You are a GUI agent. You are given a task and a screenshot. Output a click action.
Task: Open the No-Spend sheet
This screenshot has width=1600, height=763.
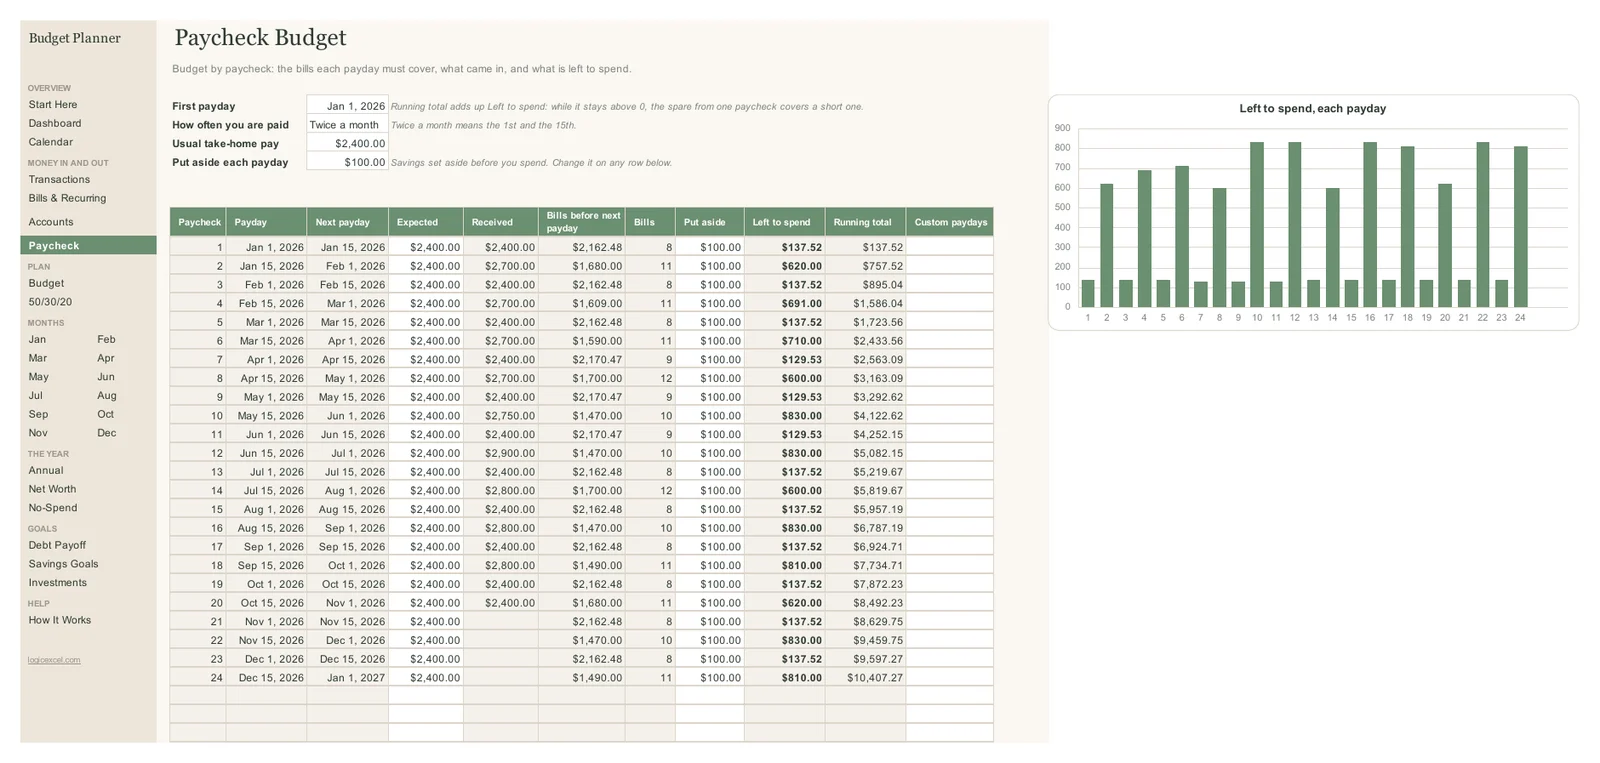tap(53, 508)
